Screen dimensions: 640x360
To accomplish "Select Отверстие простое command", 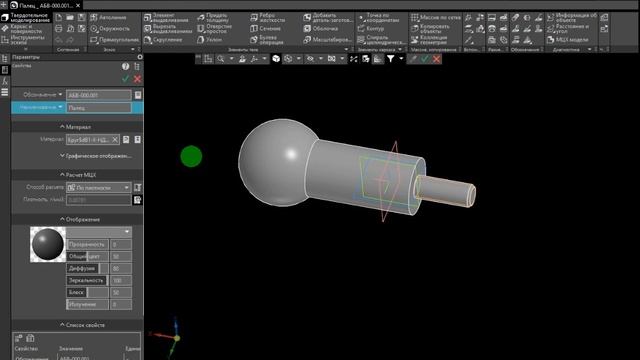I will pos(215,29).
